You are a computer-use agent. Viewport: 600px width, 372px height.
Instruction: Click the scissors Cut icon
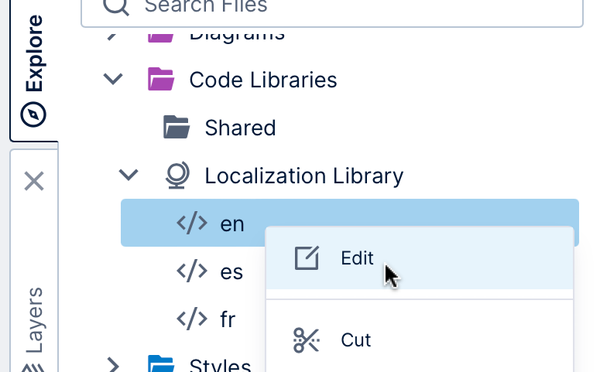coord(306,340)
